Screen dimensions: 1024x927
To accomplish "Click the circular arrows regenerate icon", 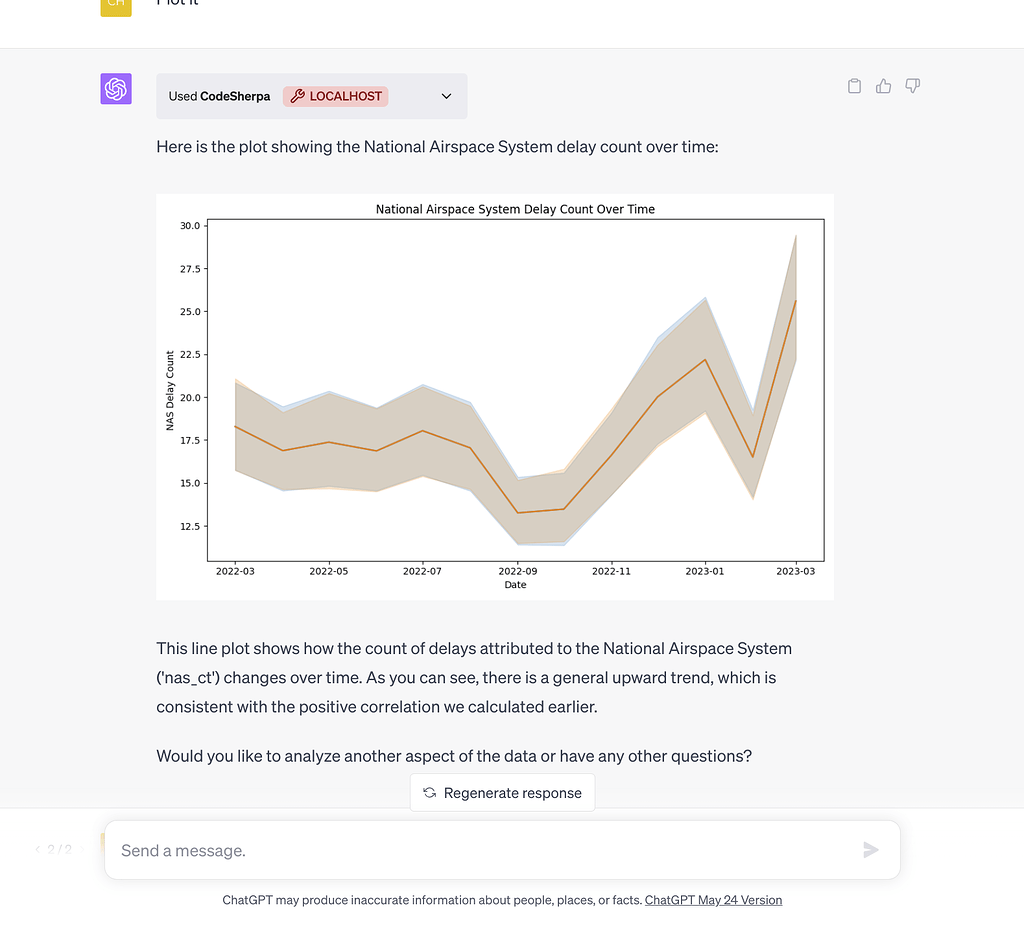I will (x=430, y=793).
